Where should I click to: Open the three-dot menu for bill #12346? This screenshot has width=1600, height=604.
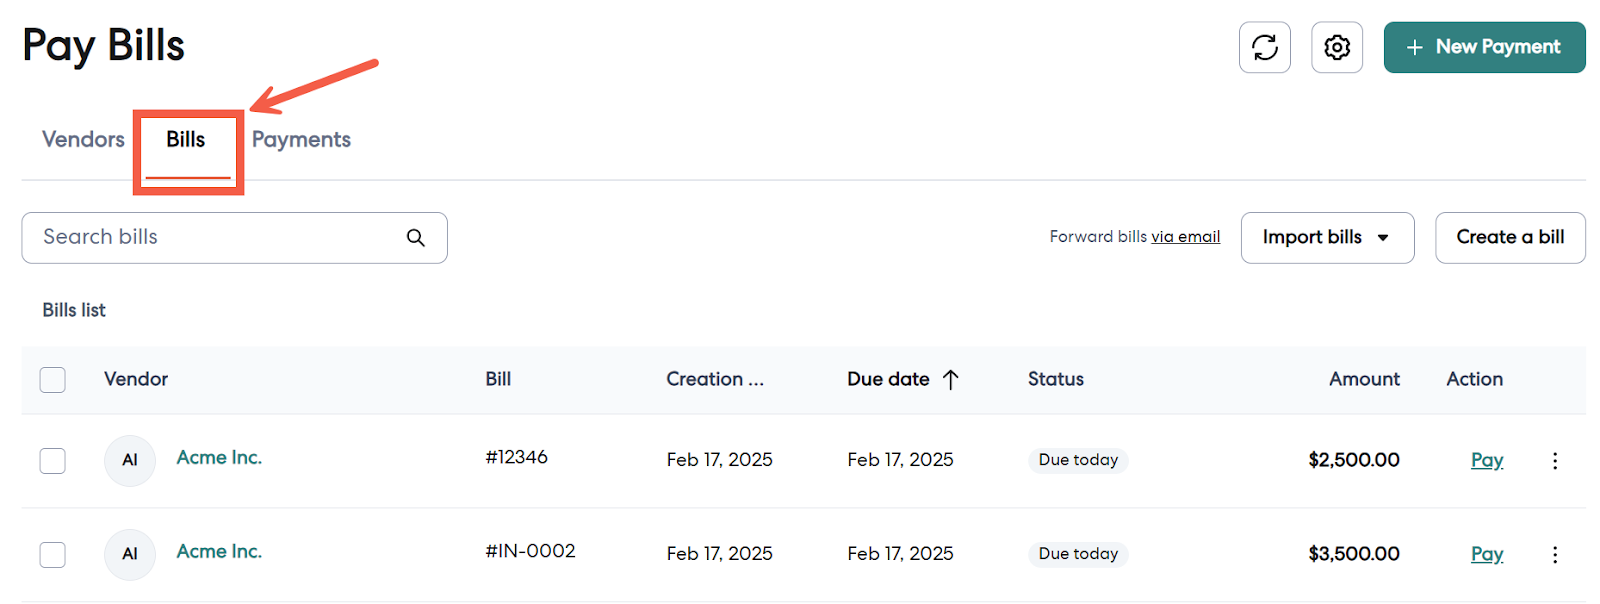[x=1554, y=461]
